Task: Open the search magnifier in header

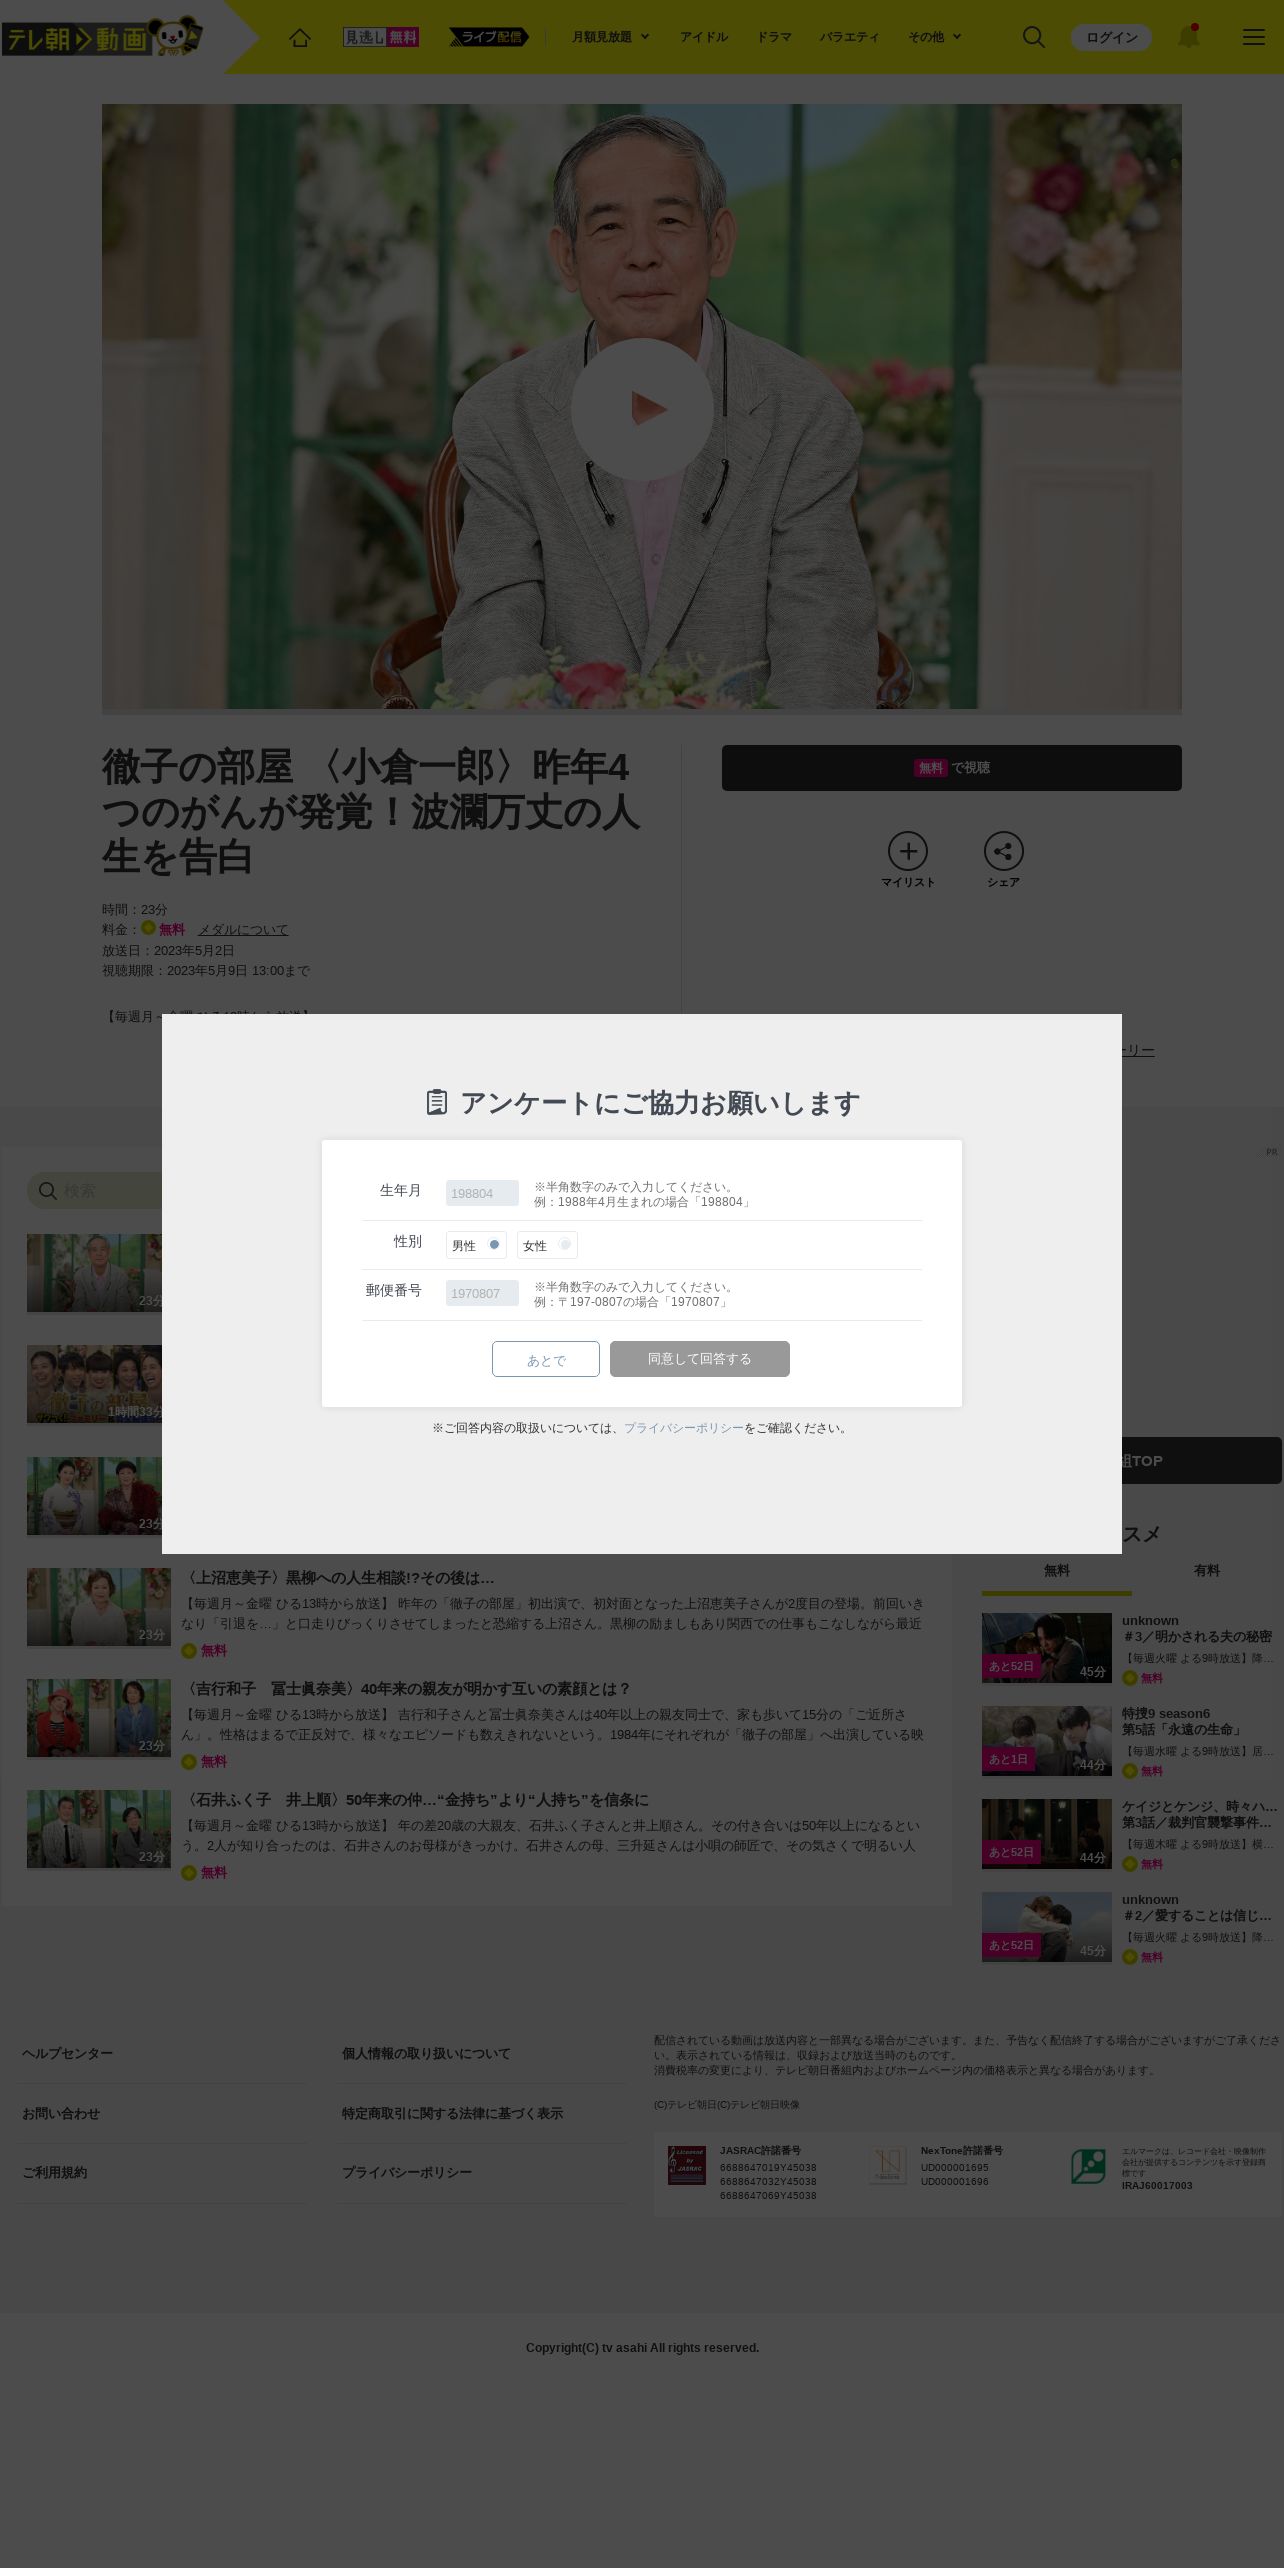Action: point(1034,37)
